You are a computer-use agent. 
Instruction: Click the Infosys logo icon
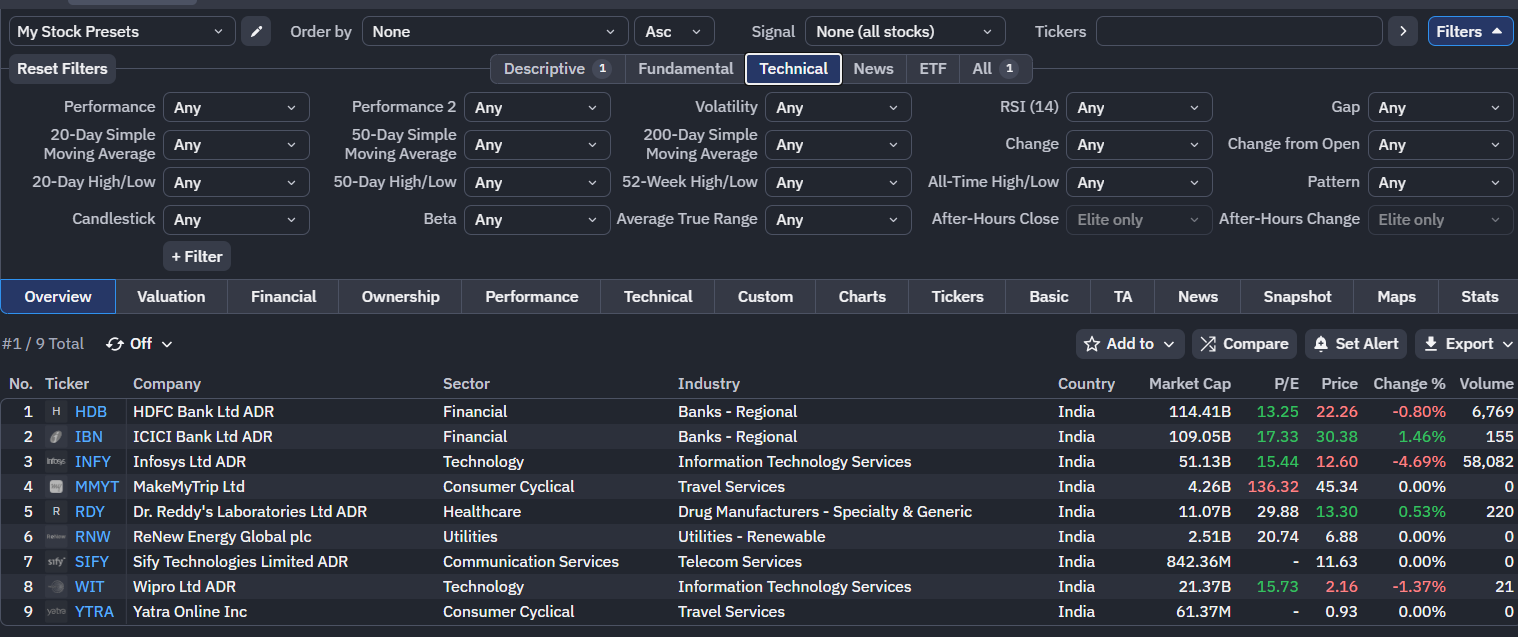[56, 462]
